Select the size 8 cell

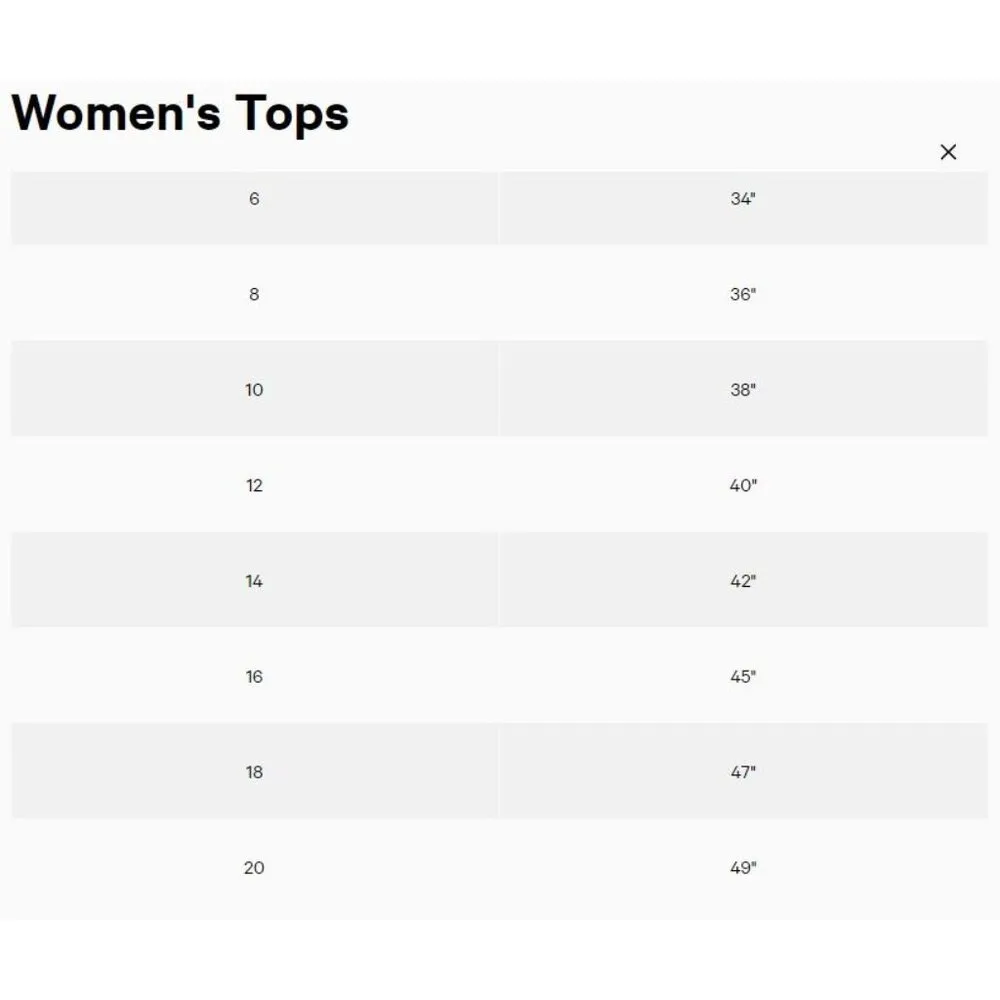pos(254,294)
